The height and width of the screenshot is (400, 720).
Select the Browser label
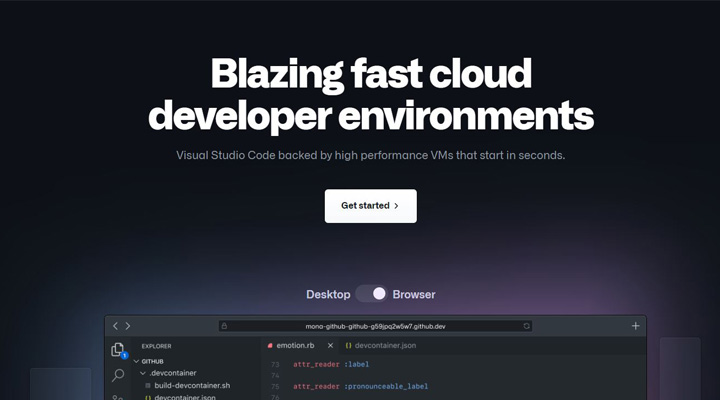click(414, 294)
